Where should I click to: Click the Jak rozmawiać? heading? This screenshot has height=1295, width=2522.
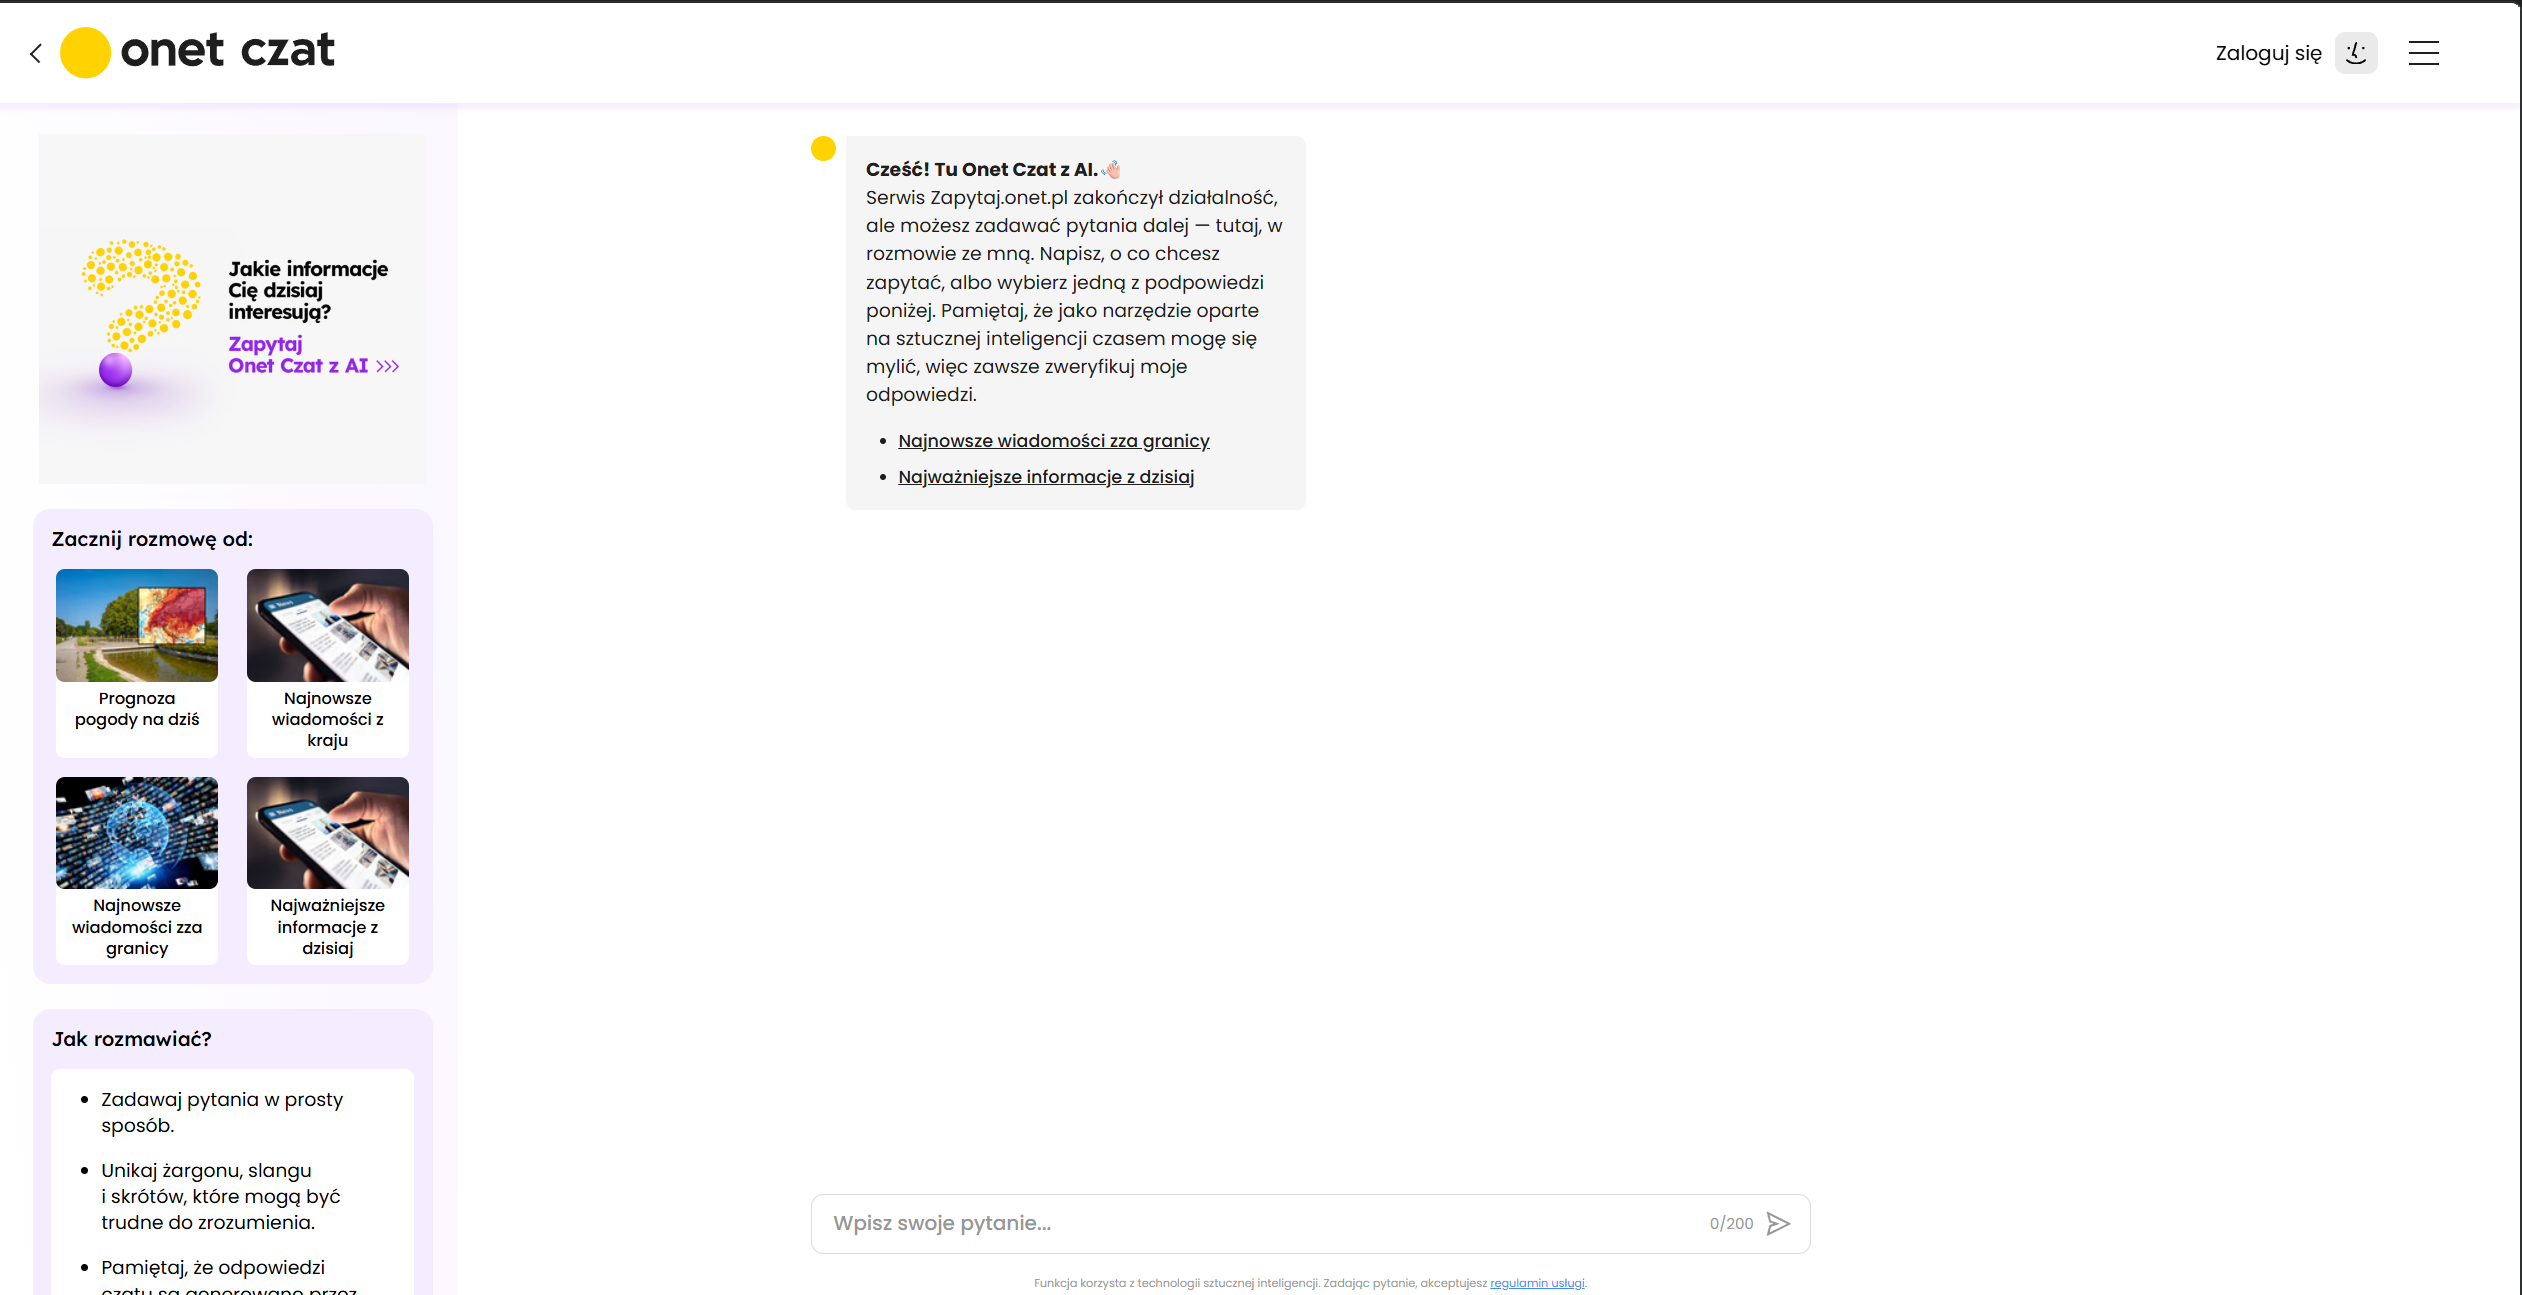click(x=132, y=1039)
